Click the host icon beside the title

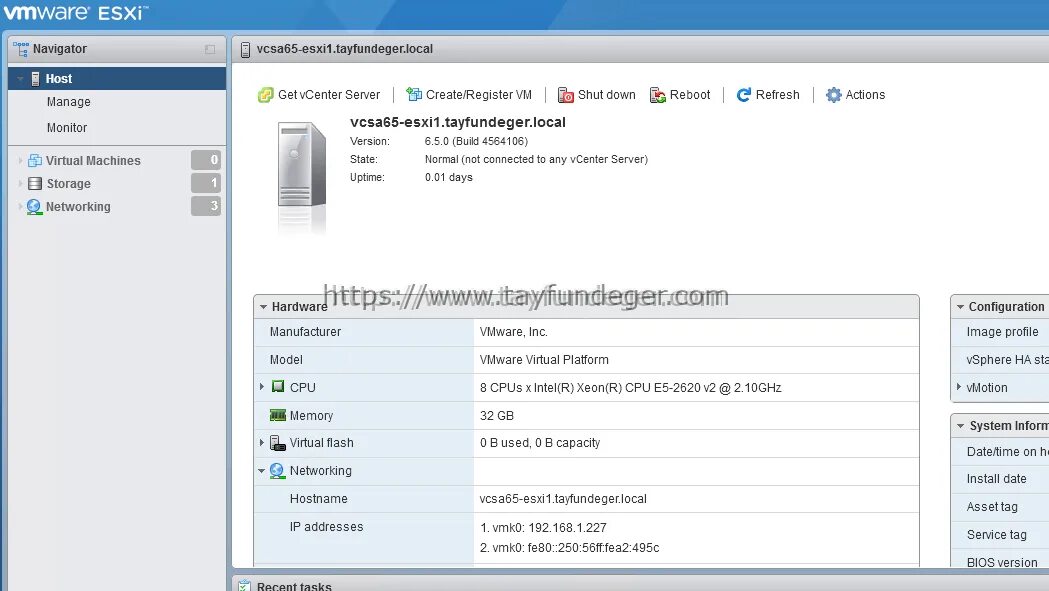[x=245, y=50]
